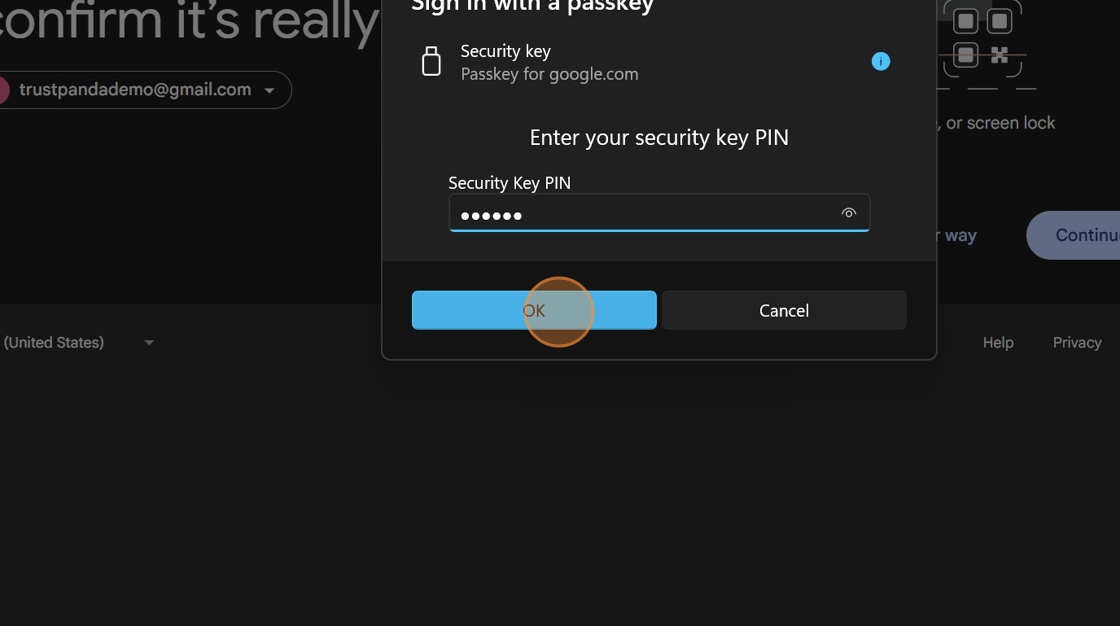Click the partially hidden Try another way link
Screen dimensions: 1120x626
tap(956, 235)
